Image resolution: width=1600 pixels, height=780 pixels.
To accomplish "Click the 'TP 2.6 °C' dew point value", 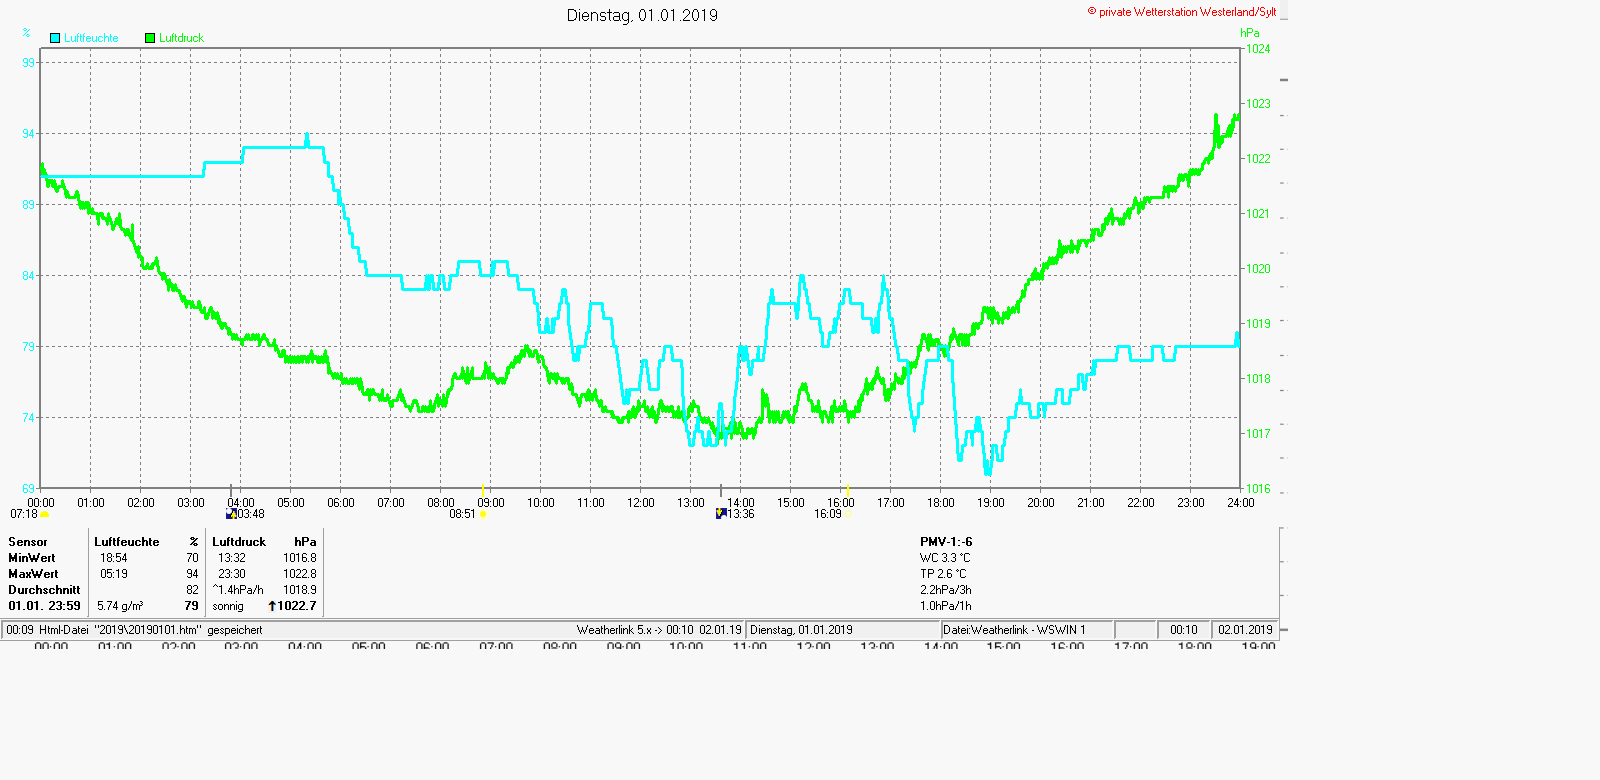I will (943, 574).
